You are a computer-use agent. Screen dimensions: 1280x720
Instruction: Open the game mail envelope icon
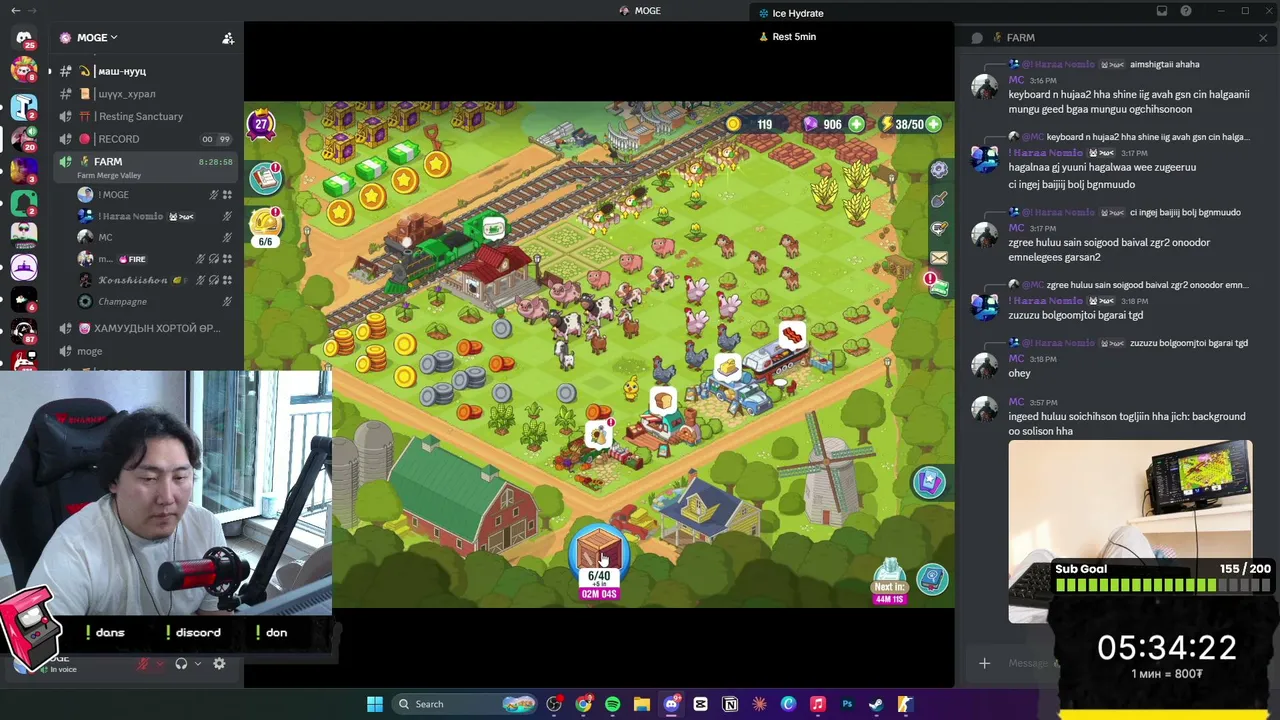click(x=939, y=258)
